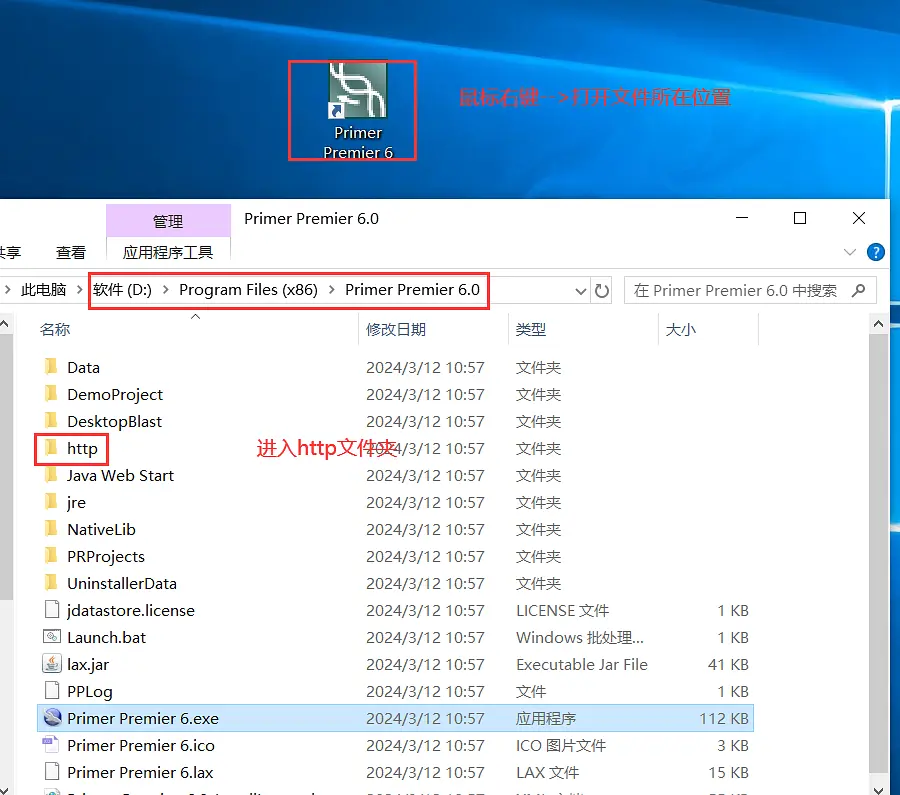Screen dimensions: 900x795
Task: Select the http folder icon
Action: point(52,448)
